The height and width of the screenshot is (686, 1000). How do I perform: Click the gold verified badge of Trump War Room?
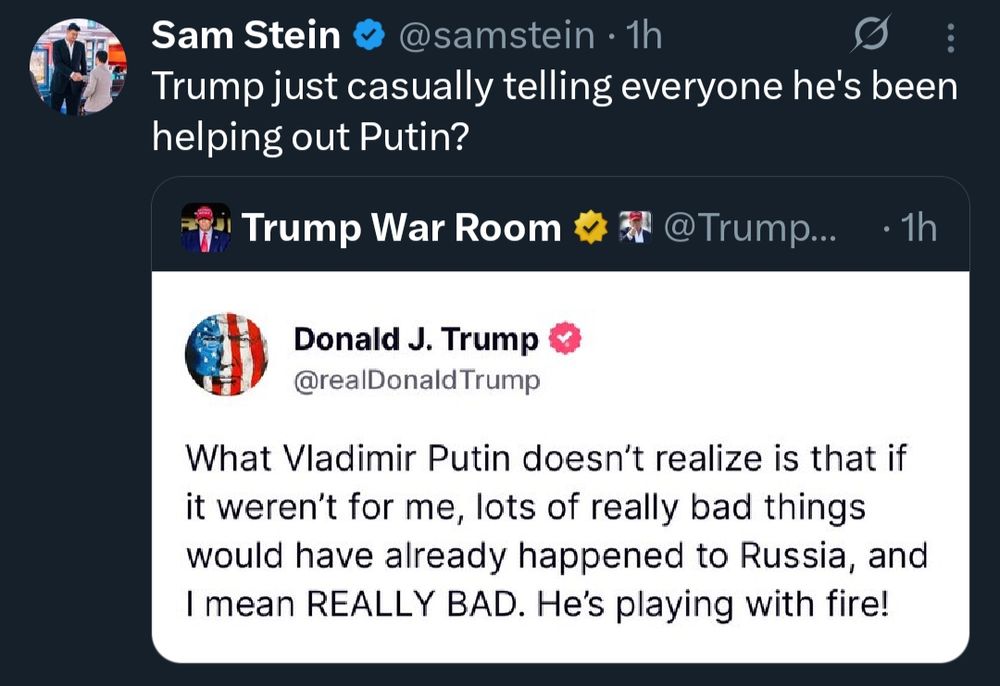pos(591,228)
